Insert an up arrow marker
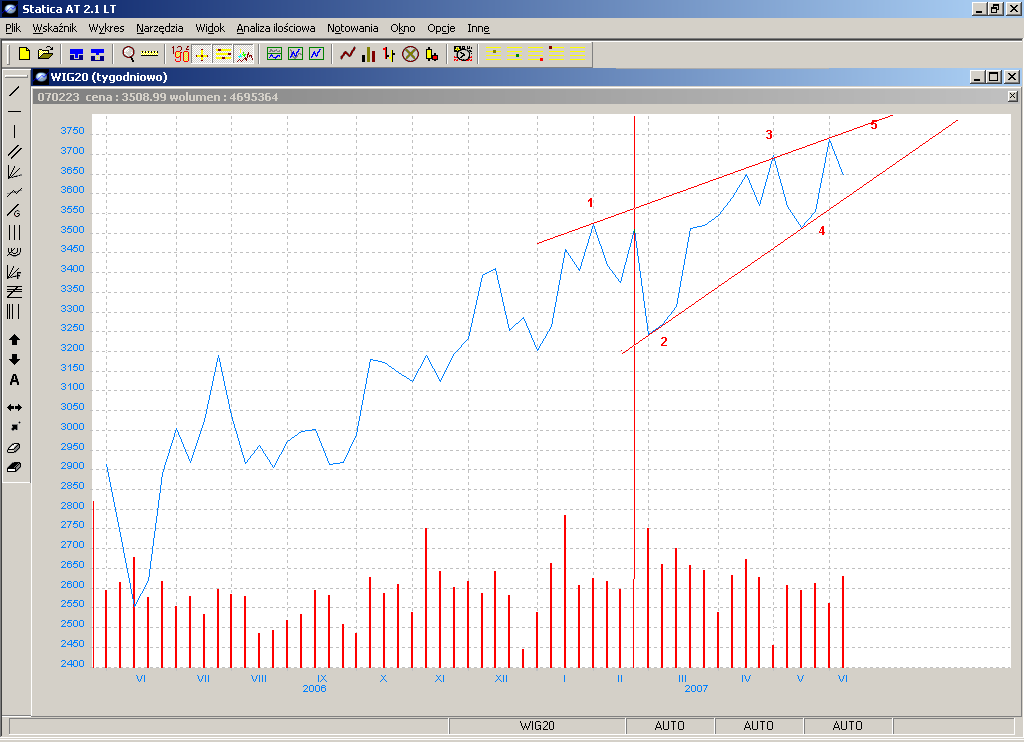Viewport: 1024px width, 742px height. pyautogui.click(x=14, y=340)
